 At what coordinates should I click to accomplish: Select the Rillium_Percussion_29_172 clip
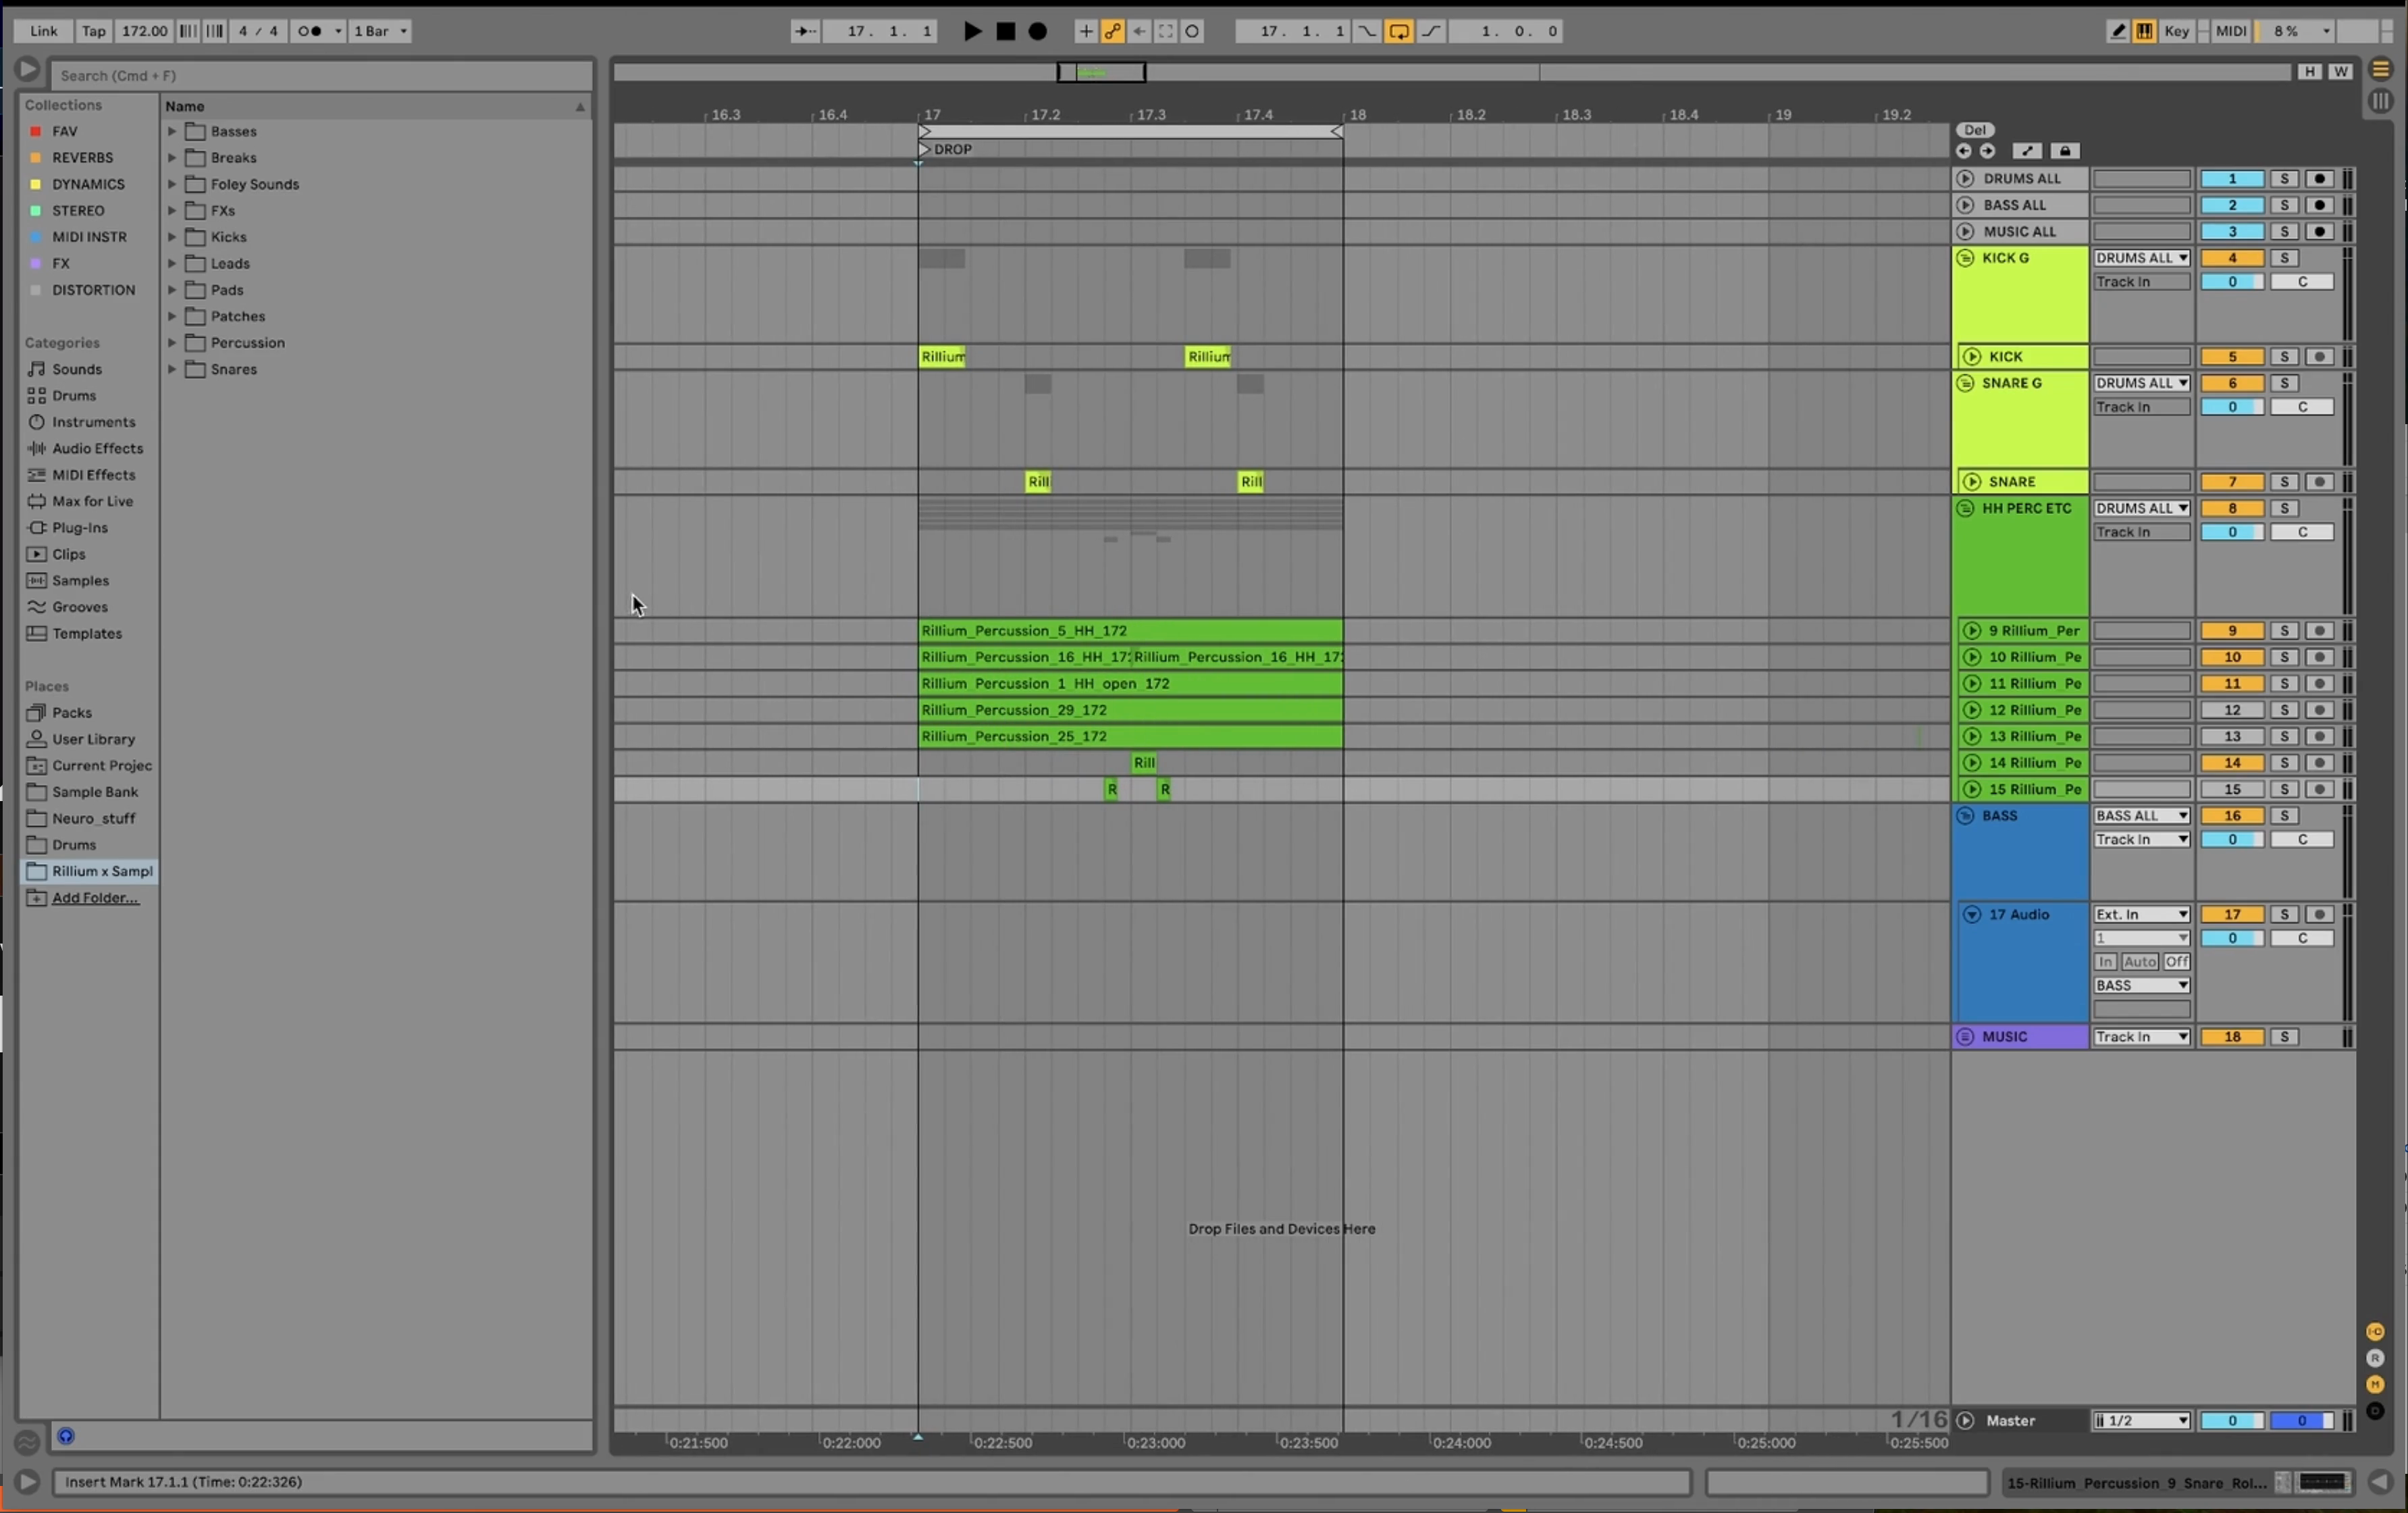pyautogui.click(x=1130, y=710)
